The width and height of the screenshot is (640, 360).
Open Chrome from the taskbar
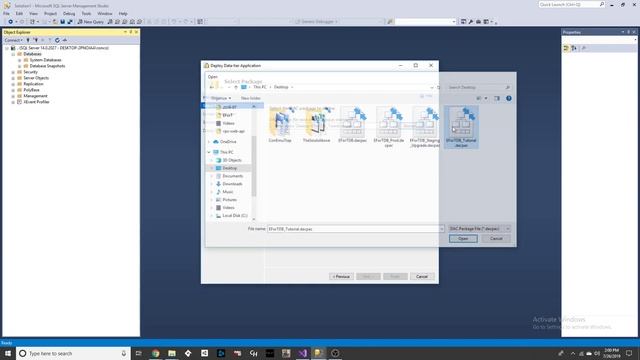[x=156, y=353]
